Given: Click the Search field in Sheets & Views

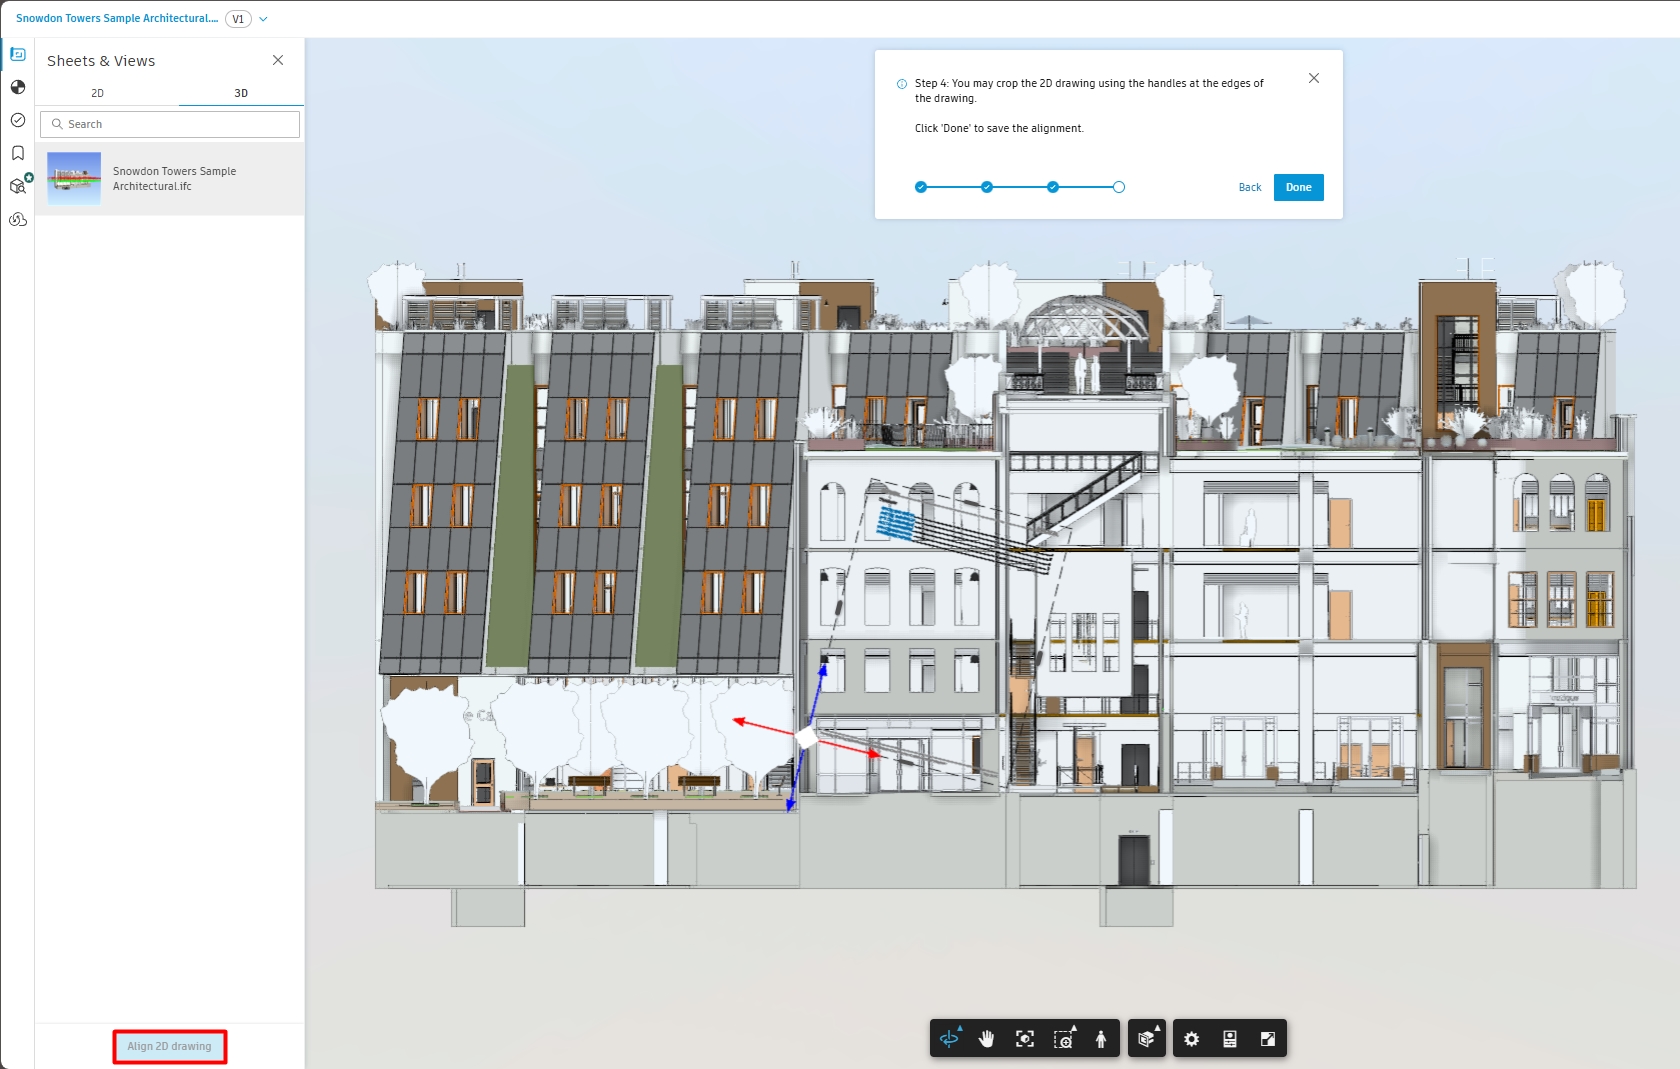Looking at the screenshot, I should point(170,124).
